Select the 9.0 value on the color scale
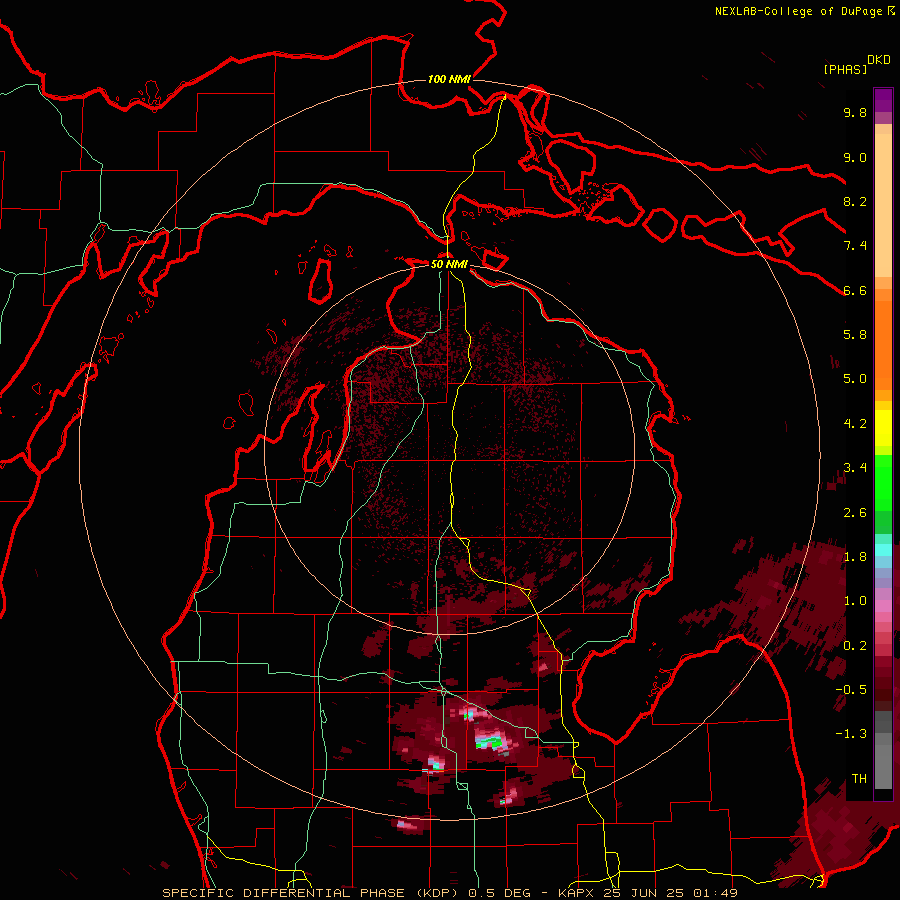The width and height of the screenshot is (900, 900). [x=855, y=157]
